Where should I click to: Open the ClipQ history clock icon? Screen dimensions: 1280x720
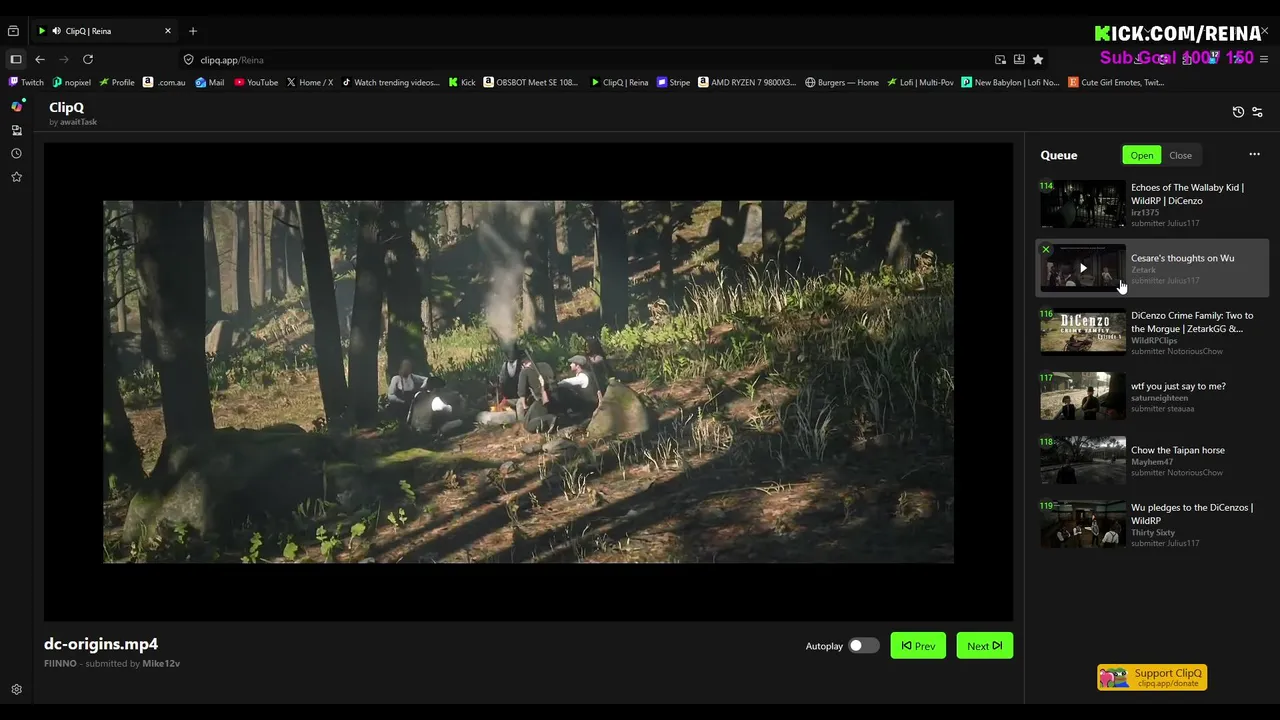click(1238, 112)
